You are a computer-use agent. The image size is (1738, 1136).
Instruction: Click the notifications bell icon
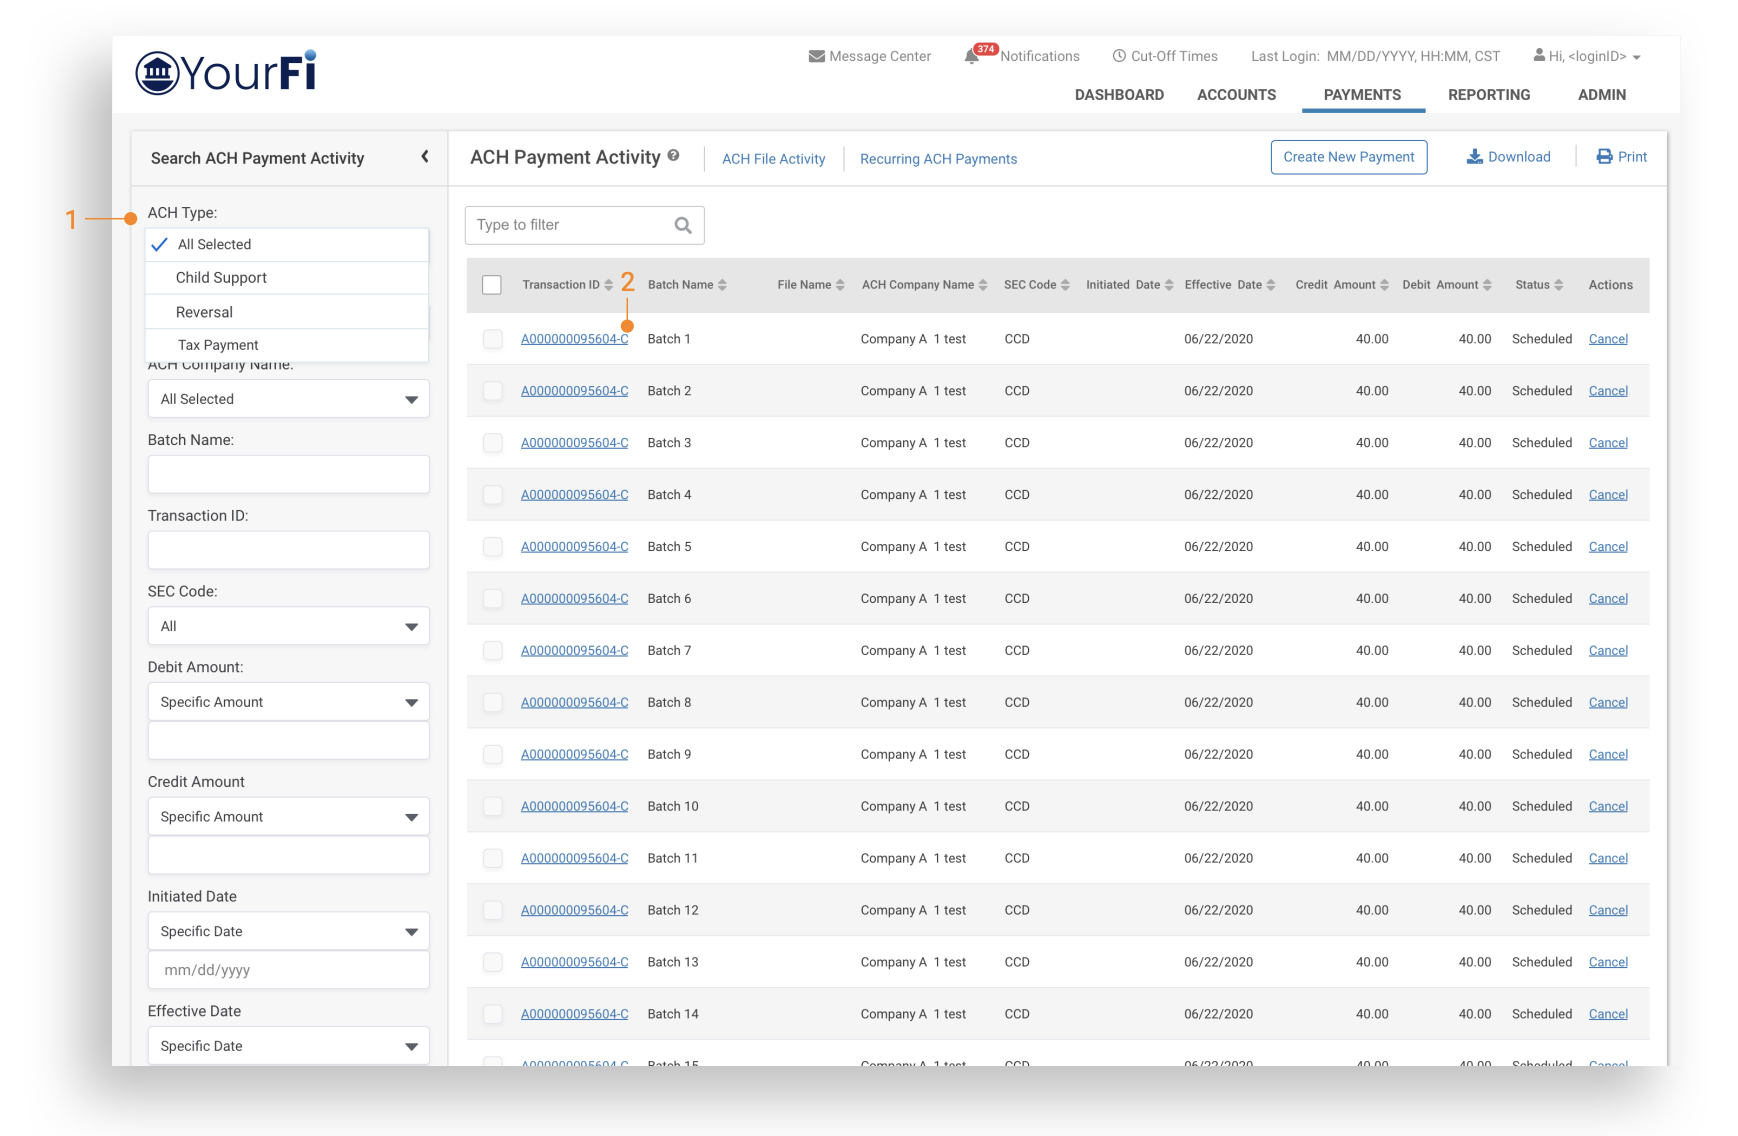point(971,57)
